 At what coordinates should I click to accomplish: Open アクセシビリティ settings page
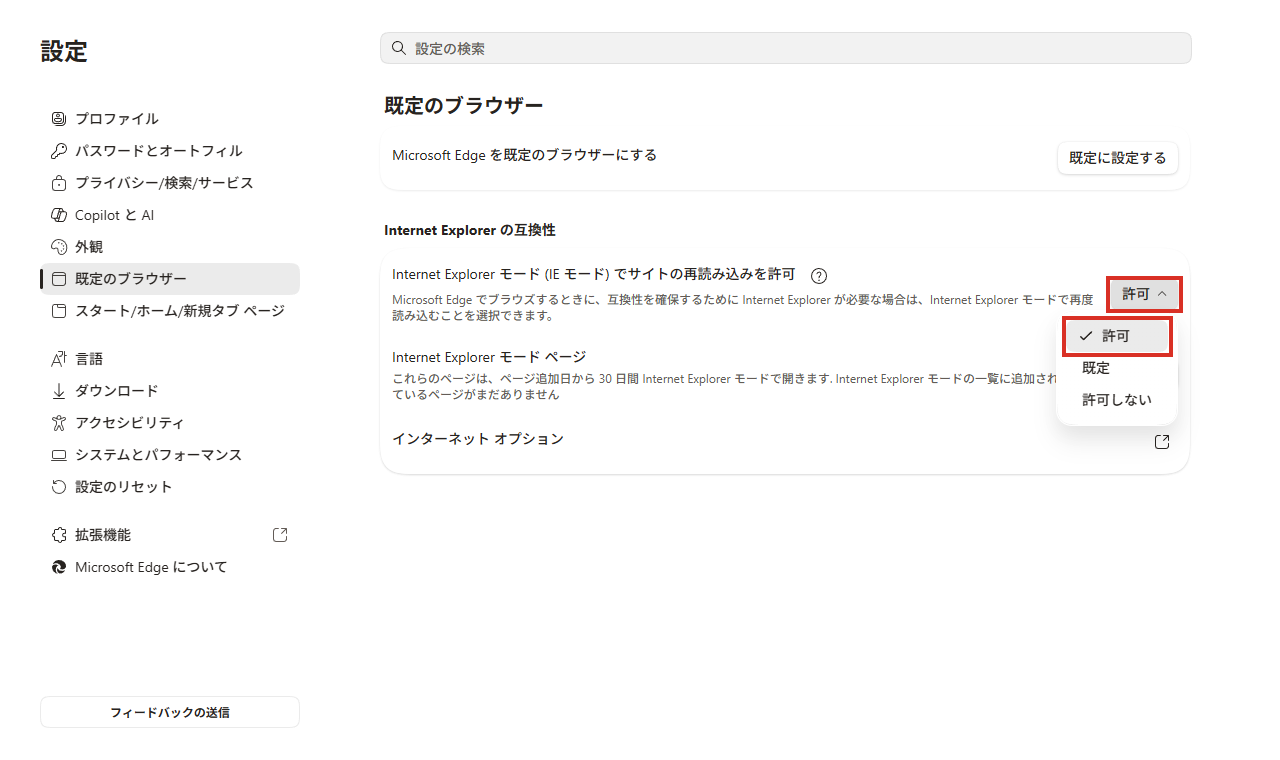tap(170, 423)
